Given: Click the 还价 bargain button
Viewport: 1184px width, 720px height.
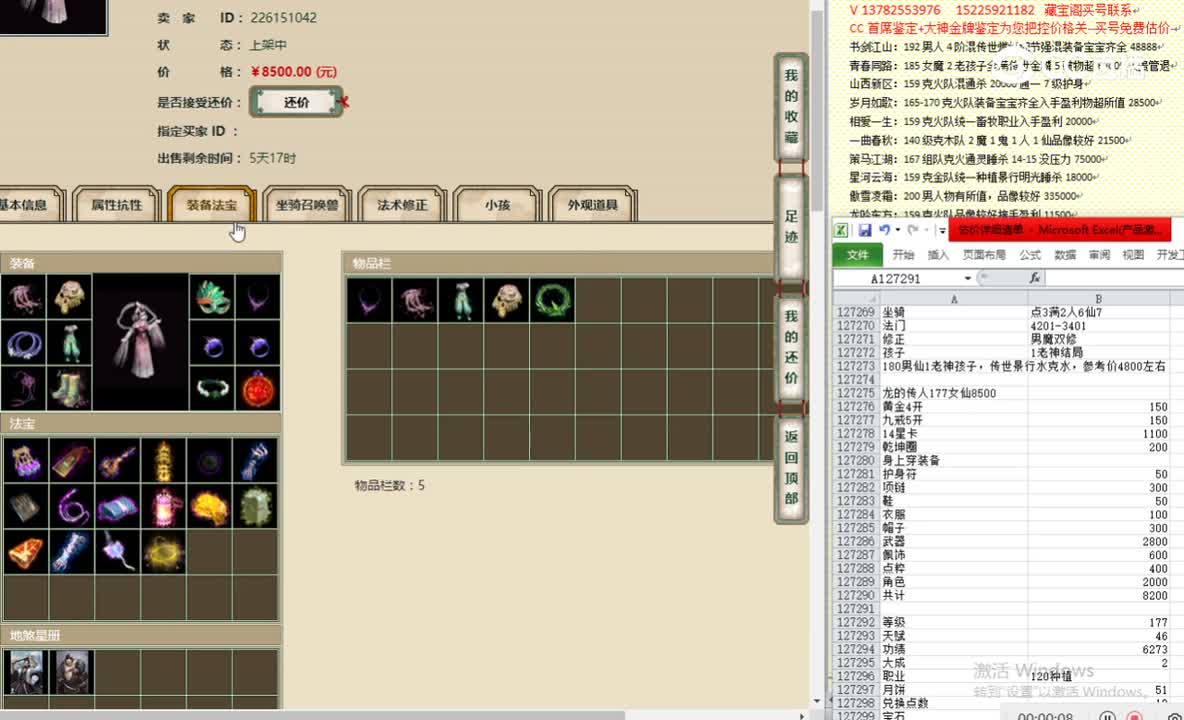Looking at the screenshot, I should coord(296,102).
